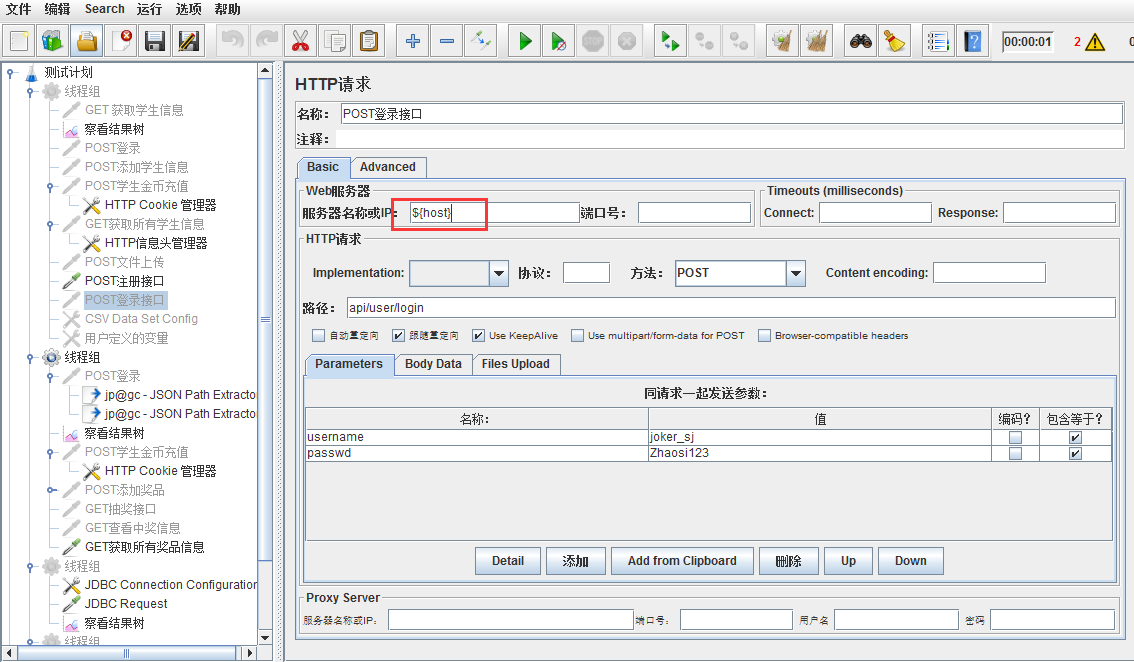Open the Help icon in toolbar

(973, 41)
